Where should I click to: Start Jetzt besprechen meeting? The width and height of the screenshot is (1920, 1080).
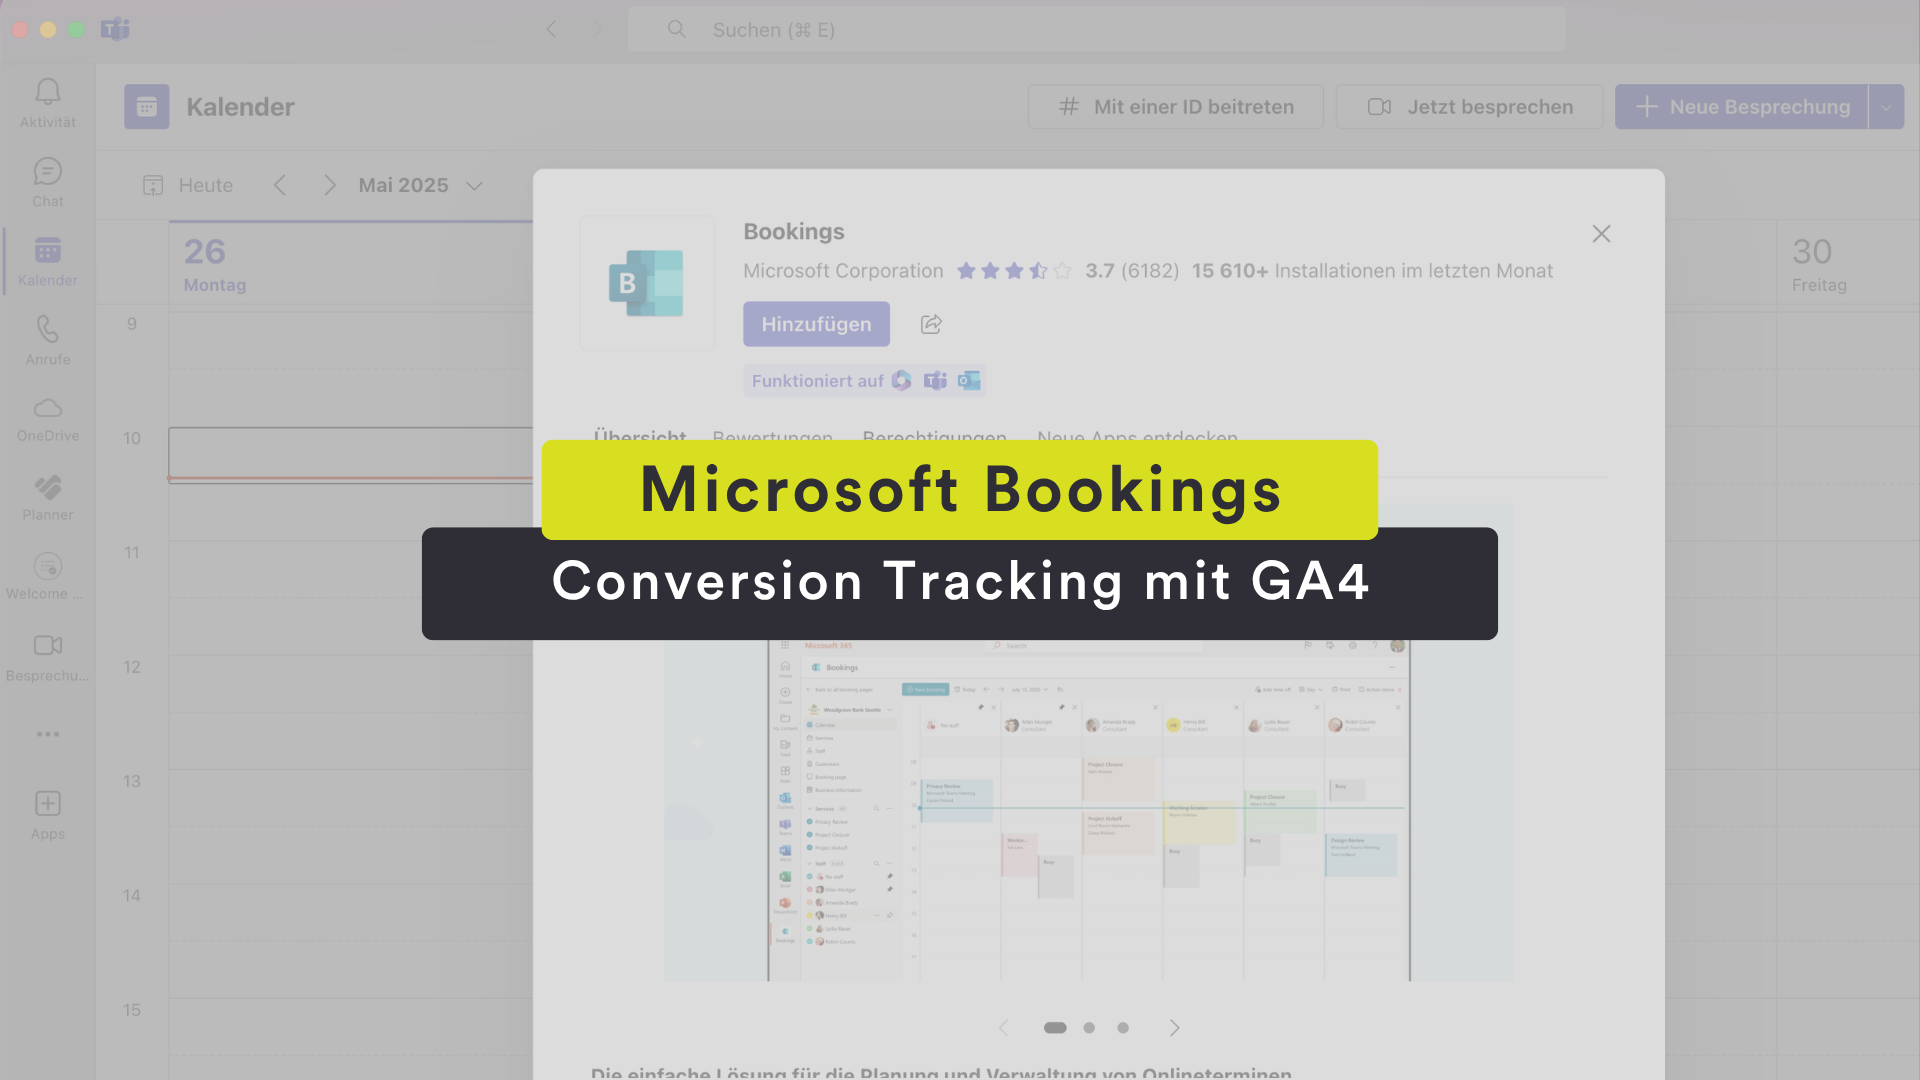(1470, 107)
